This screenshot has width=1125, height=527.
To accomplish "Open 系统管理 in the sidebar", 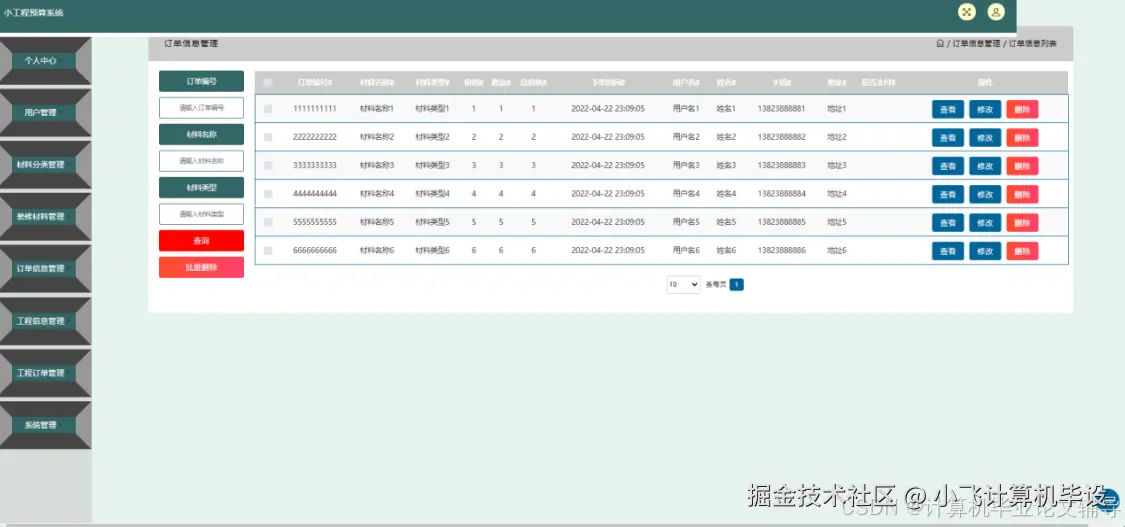I will point(44,425).
